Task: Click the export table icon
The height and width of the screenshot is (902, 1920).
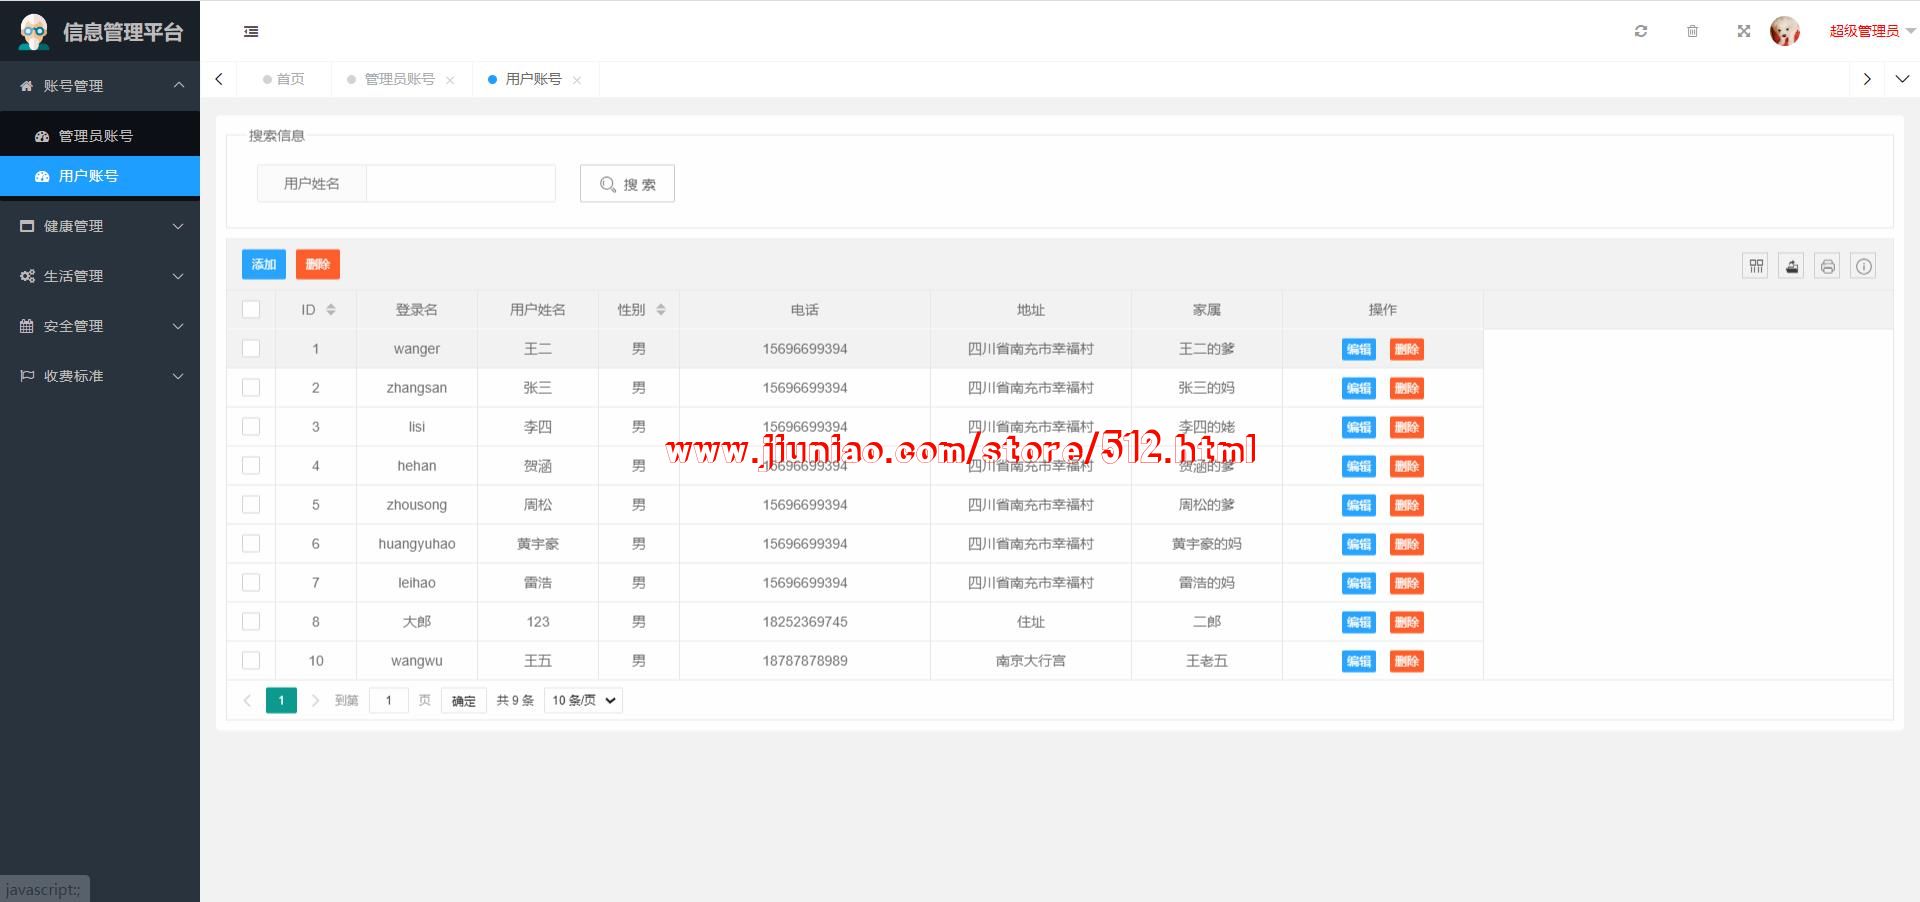Action: click(1792, 266)
